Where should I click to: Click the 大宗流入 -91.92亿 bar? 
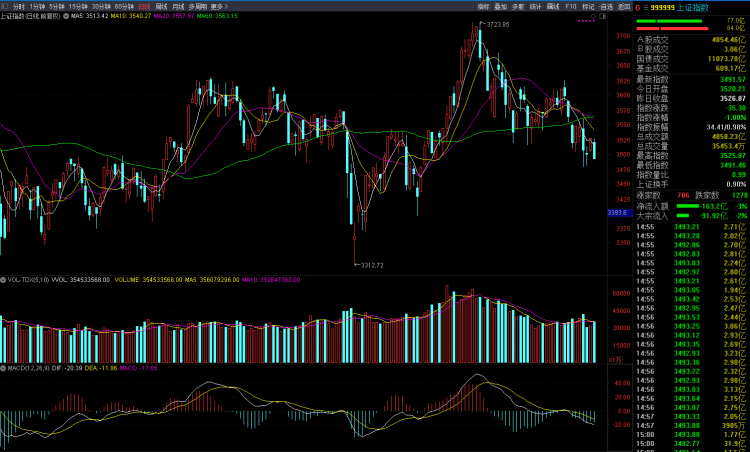tap(683, 216)
